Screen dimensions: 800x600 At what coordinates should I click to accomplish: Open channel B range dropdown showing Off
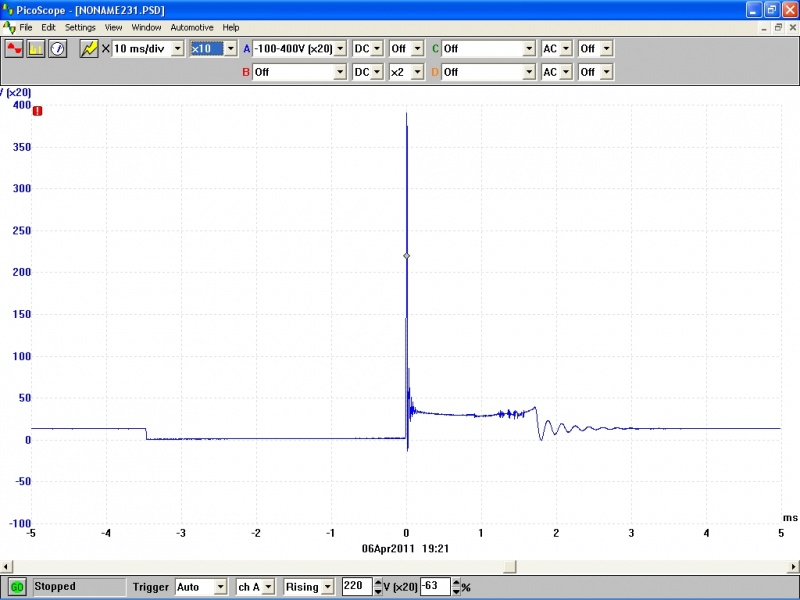point(340,72)
